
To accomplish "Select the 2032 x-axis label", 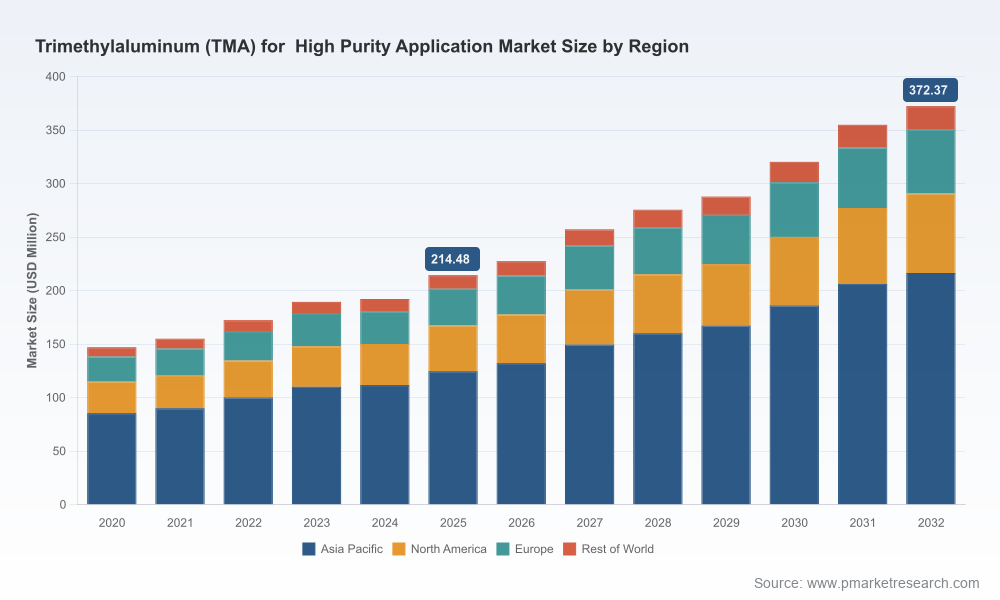I will click(x=930, y=523).
